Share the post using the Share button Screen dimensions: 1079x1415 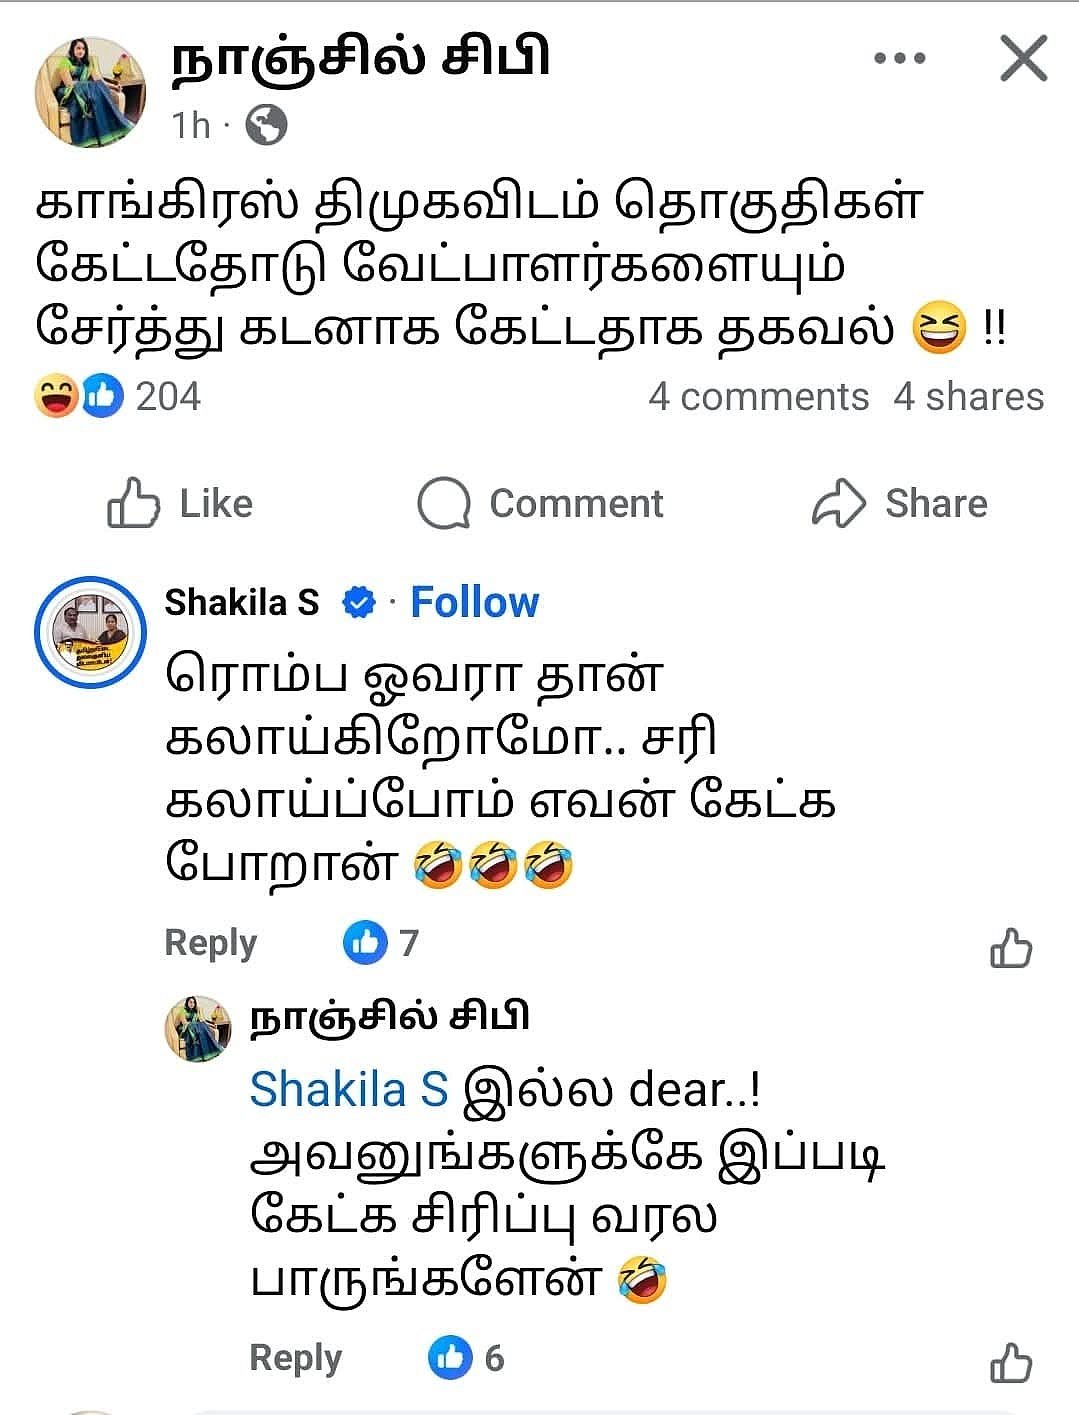[899, 503]
